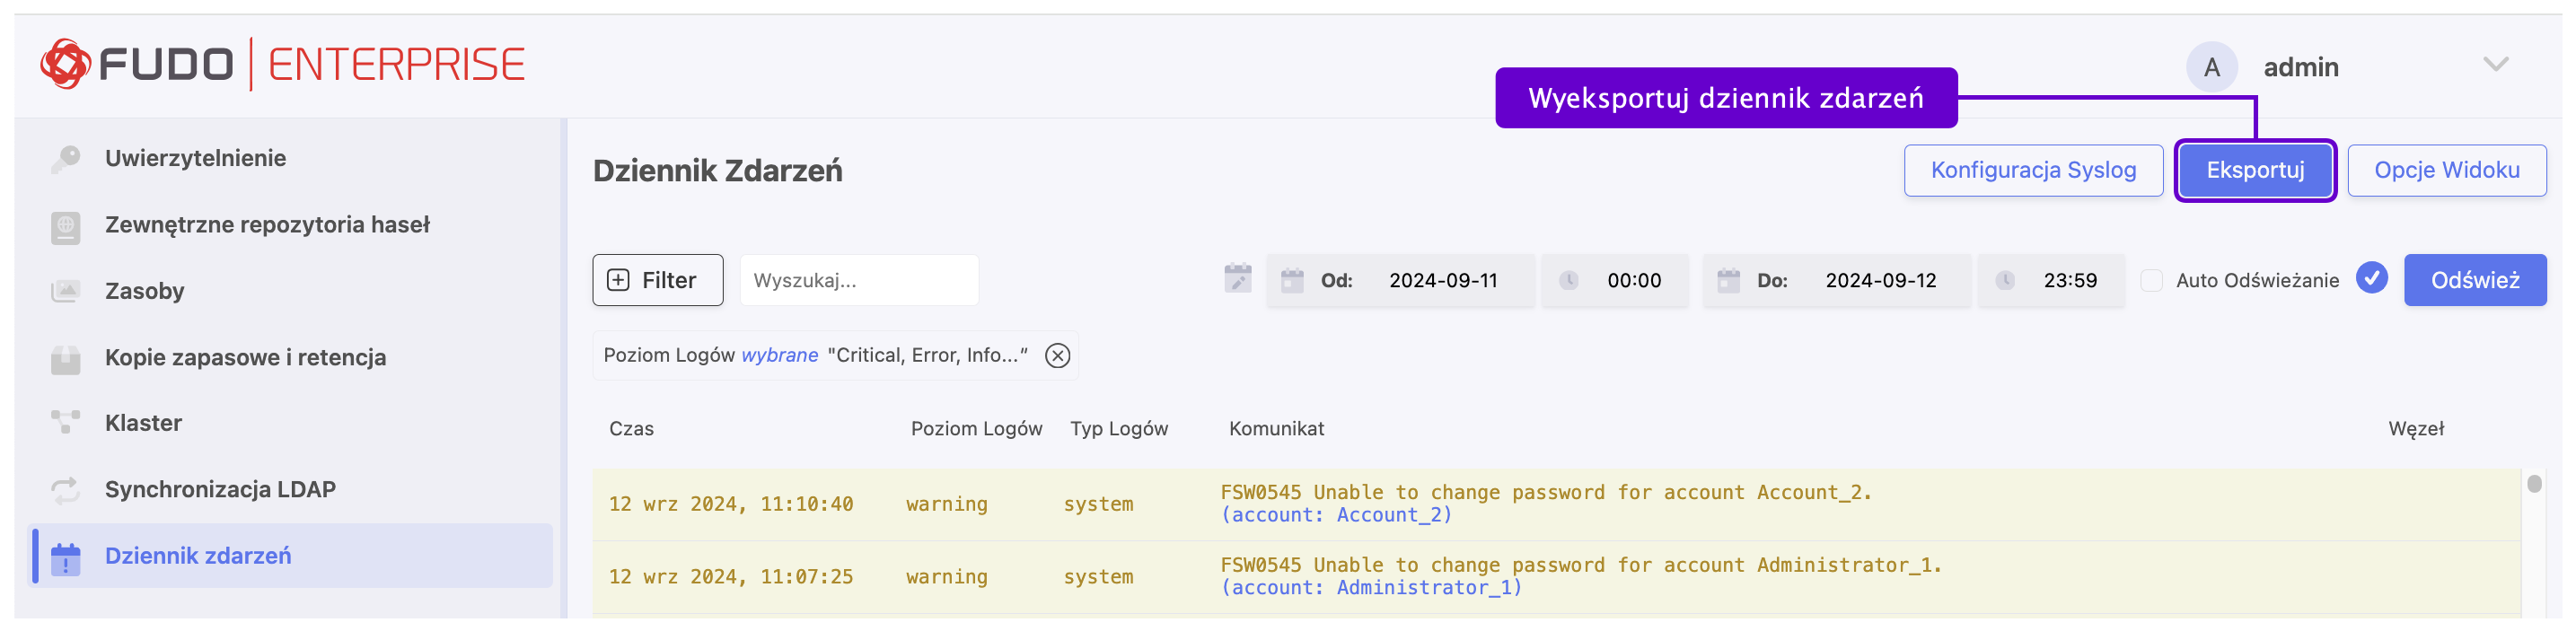Click the Klaster nodes icon
The image size is (2576, 640).
point(65,424)
